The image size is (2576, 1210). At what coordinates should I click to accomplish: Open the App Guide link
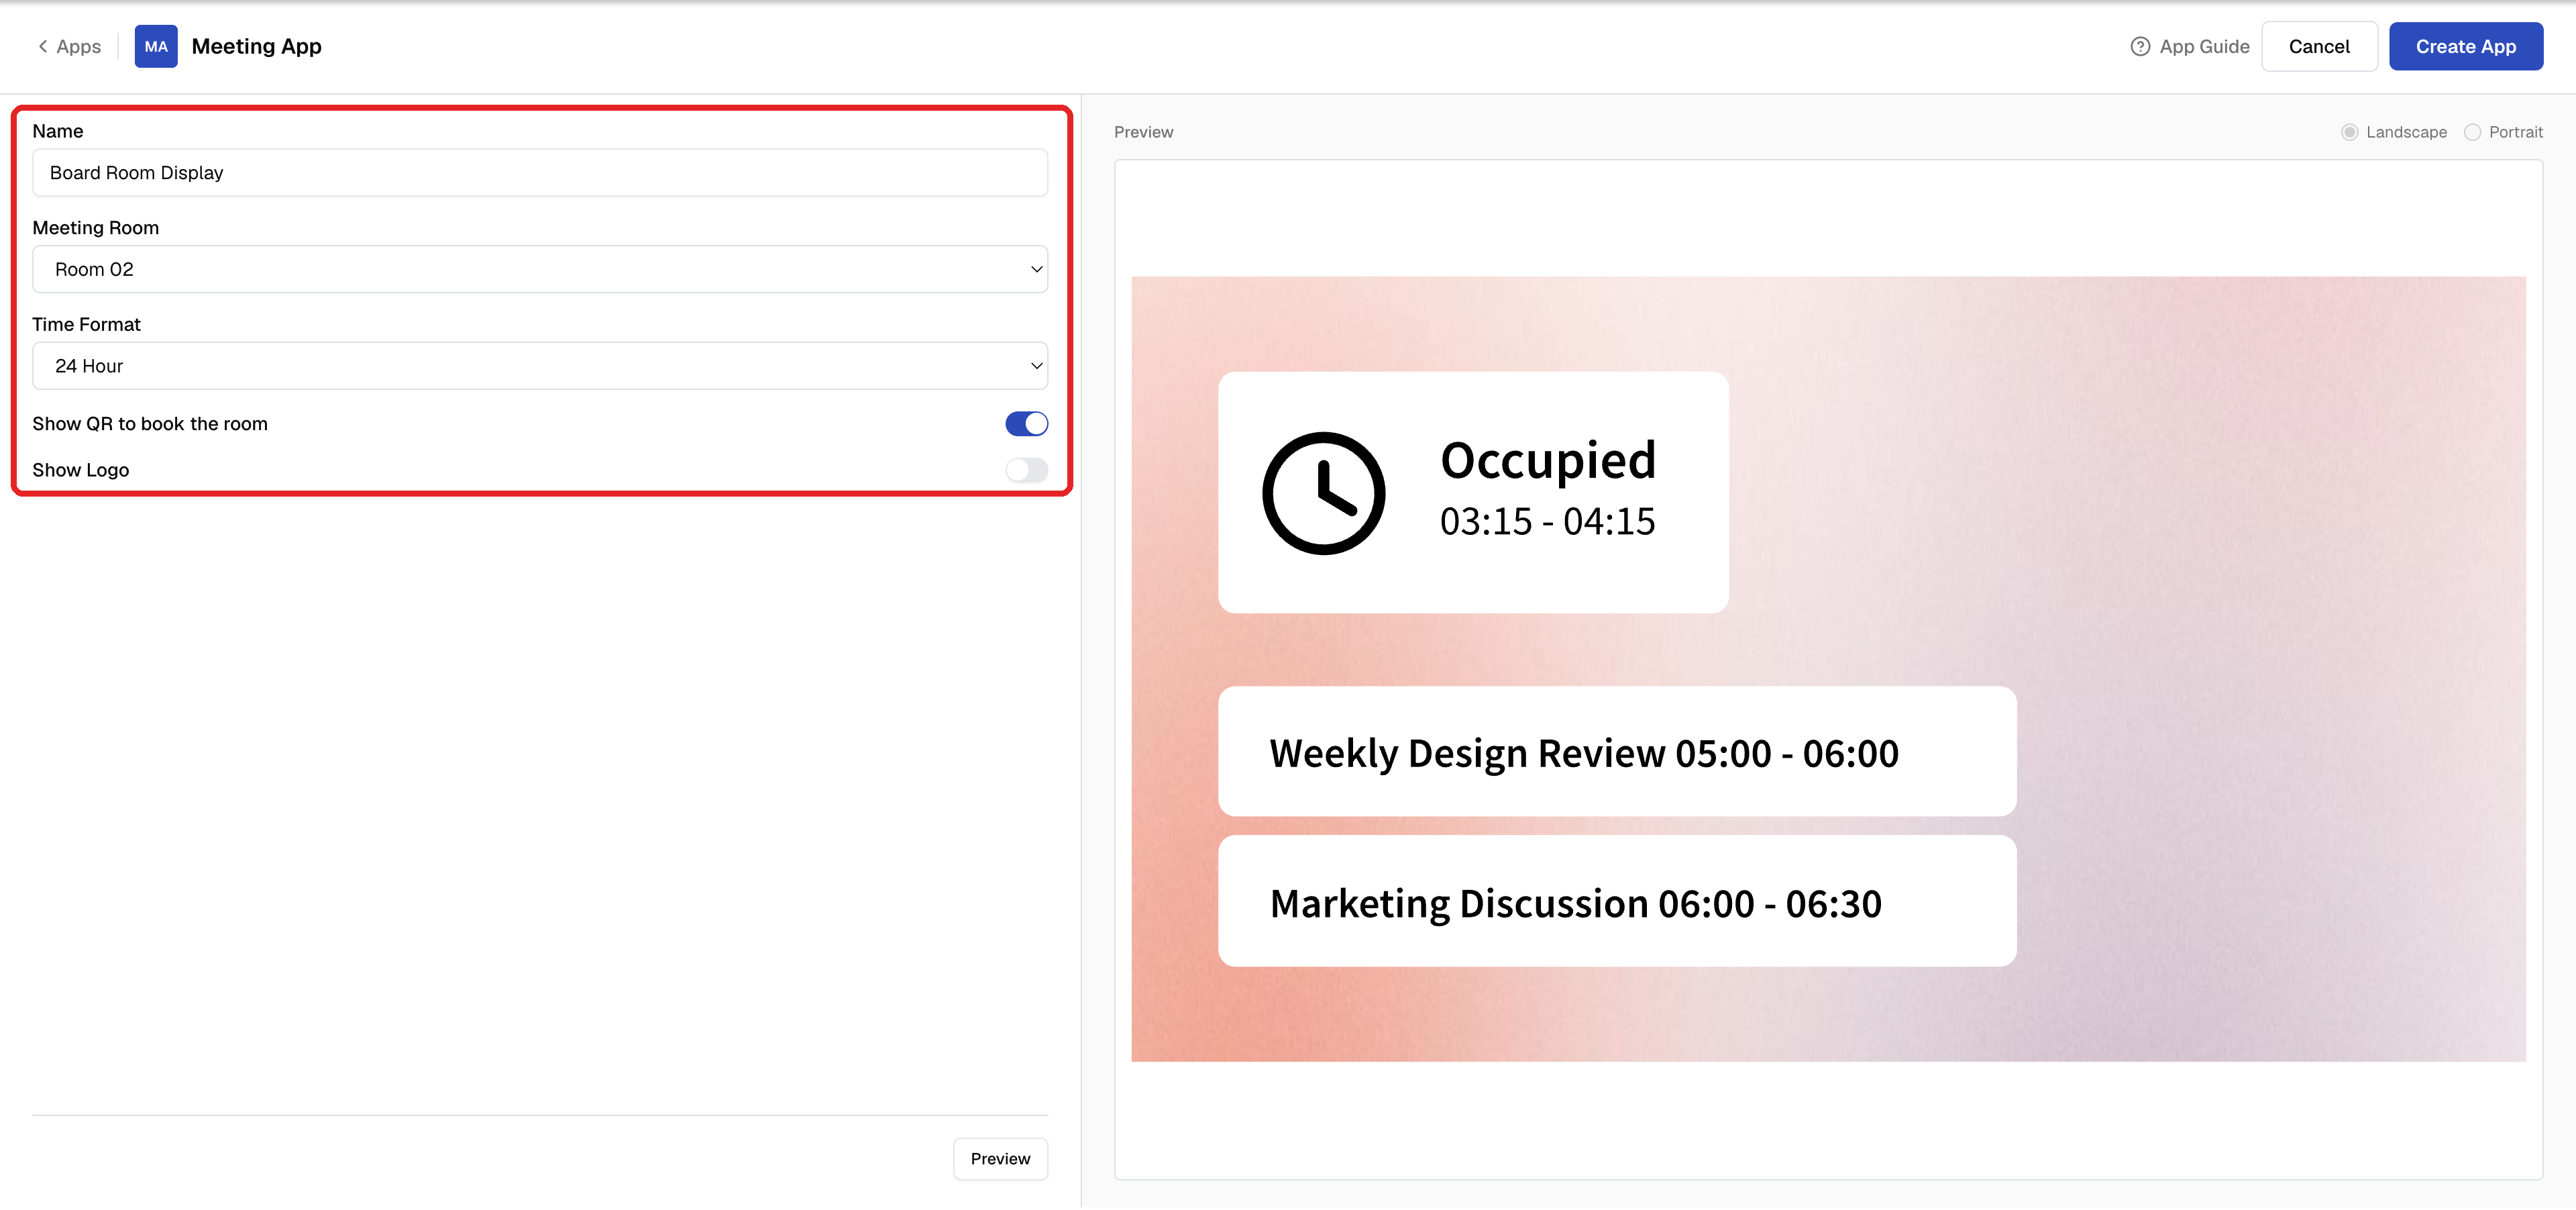pos(2190,46)
